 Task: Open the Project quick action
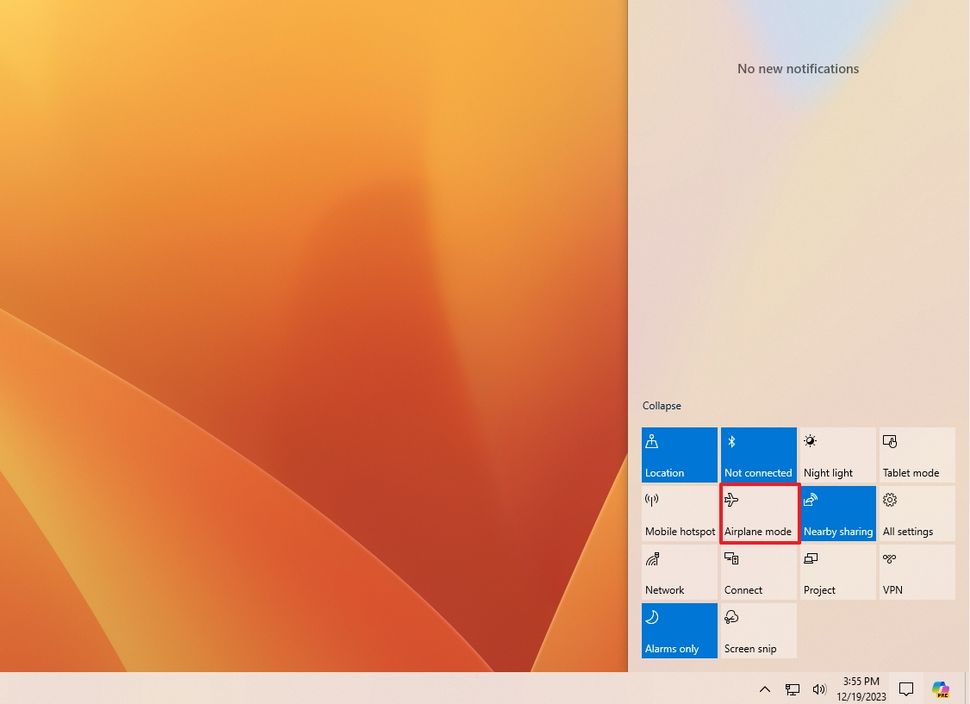click(837, 571)
